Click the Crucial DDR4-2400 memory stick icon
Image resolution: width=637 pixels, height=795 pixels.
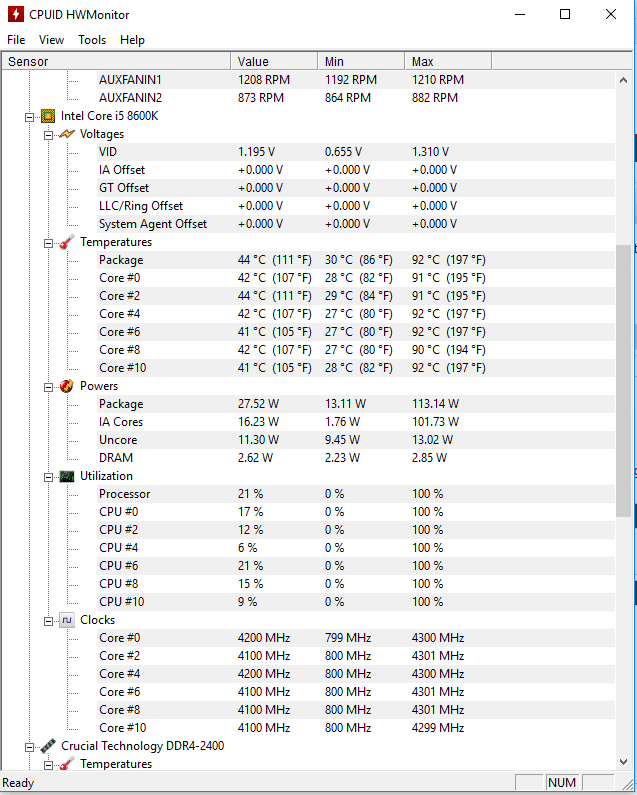tap(48, 746)
